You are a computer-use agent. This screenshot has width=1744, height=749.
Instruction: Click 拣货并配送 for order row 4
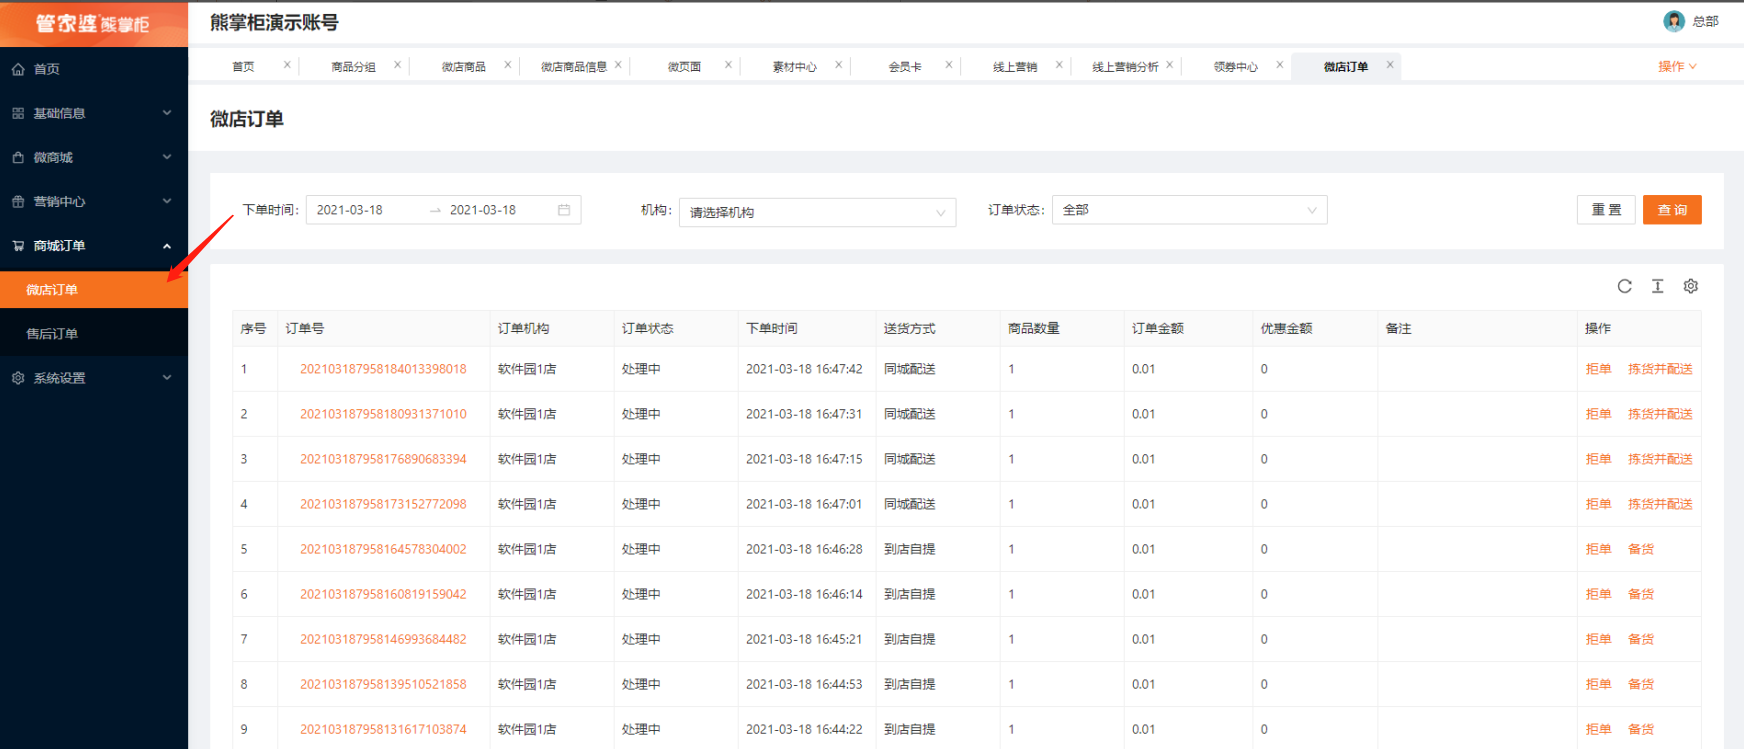pos(1660,504)
